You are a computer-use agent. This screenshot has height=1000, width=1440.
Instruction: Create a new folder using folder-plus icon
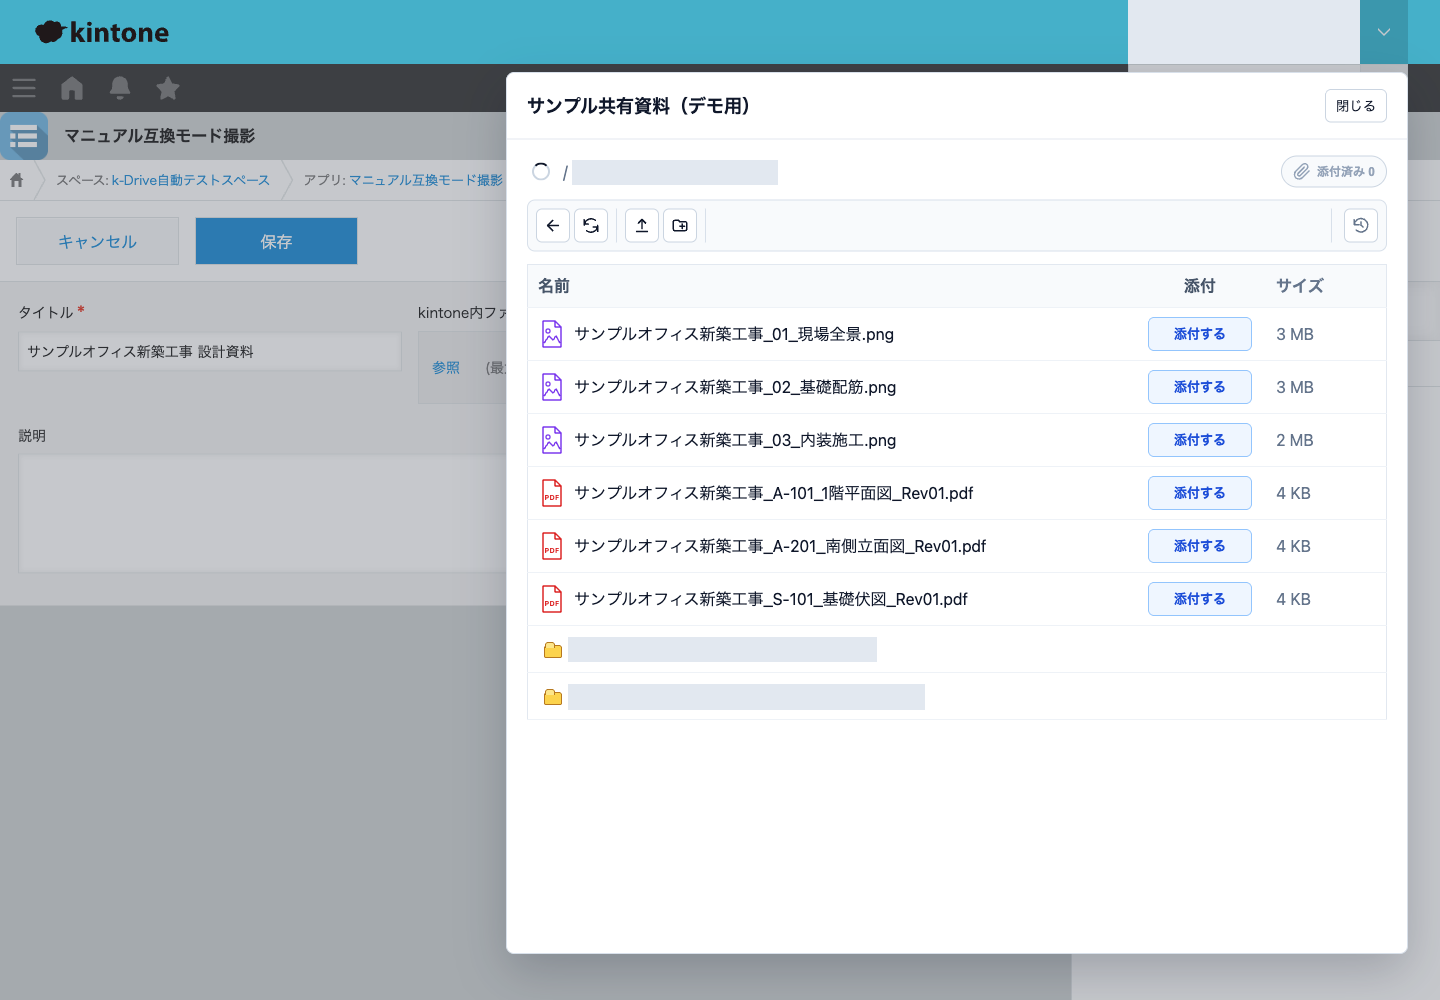[x=680, y=226]
